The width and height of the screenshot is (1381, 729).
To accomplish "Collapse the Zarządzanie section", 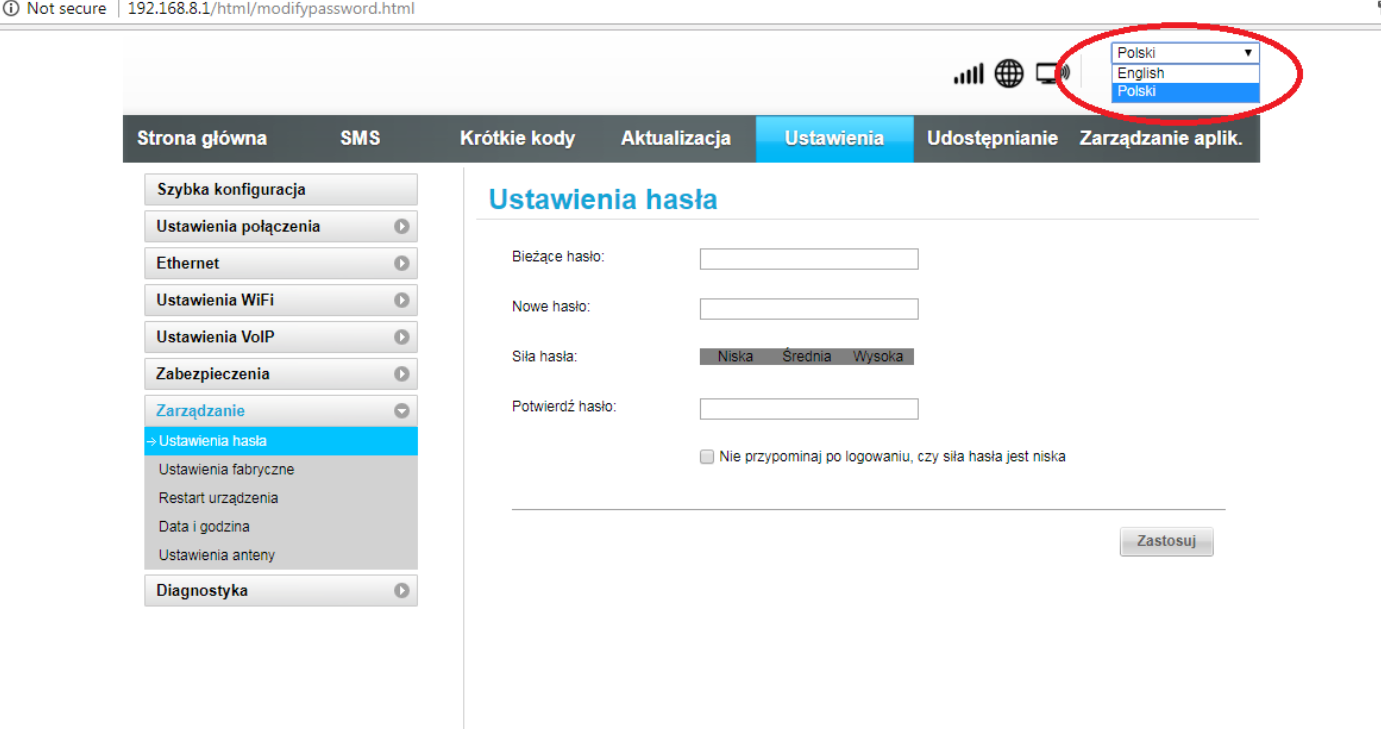I will 403,410.
